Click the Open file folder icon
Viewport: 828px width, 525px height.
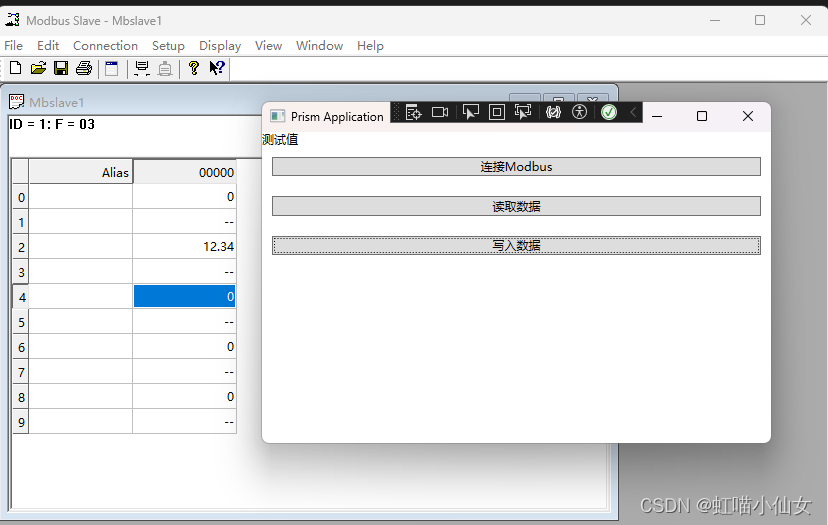[x=38, y=68]
